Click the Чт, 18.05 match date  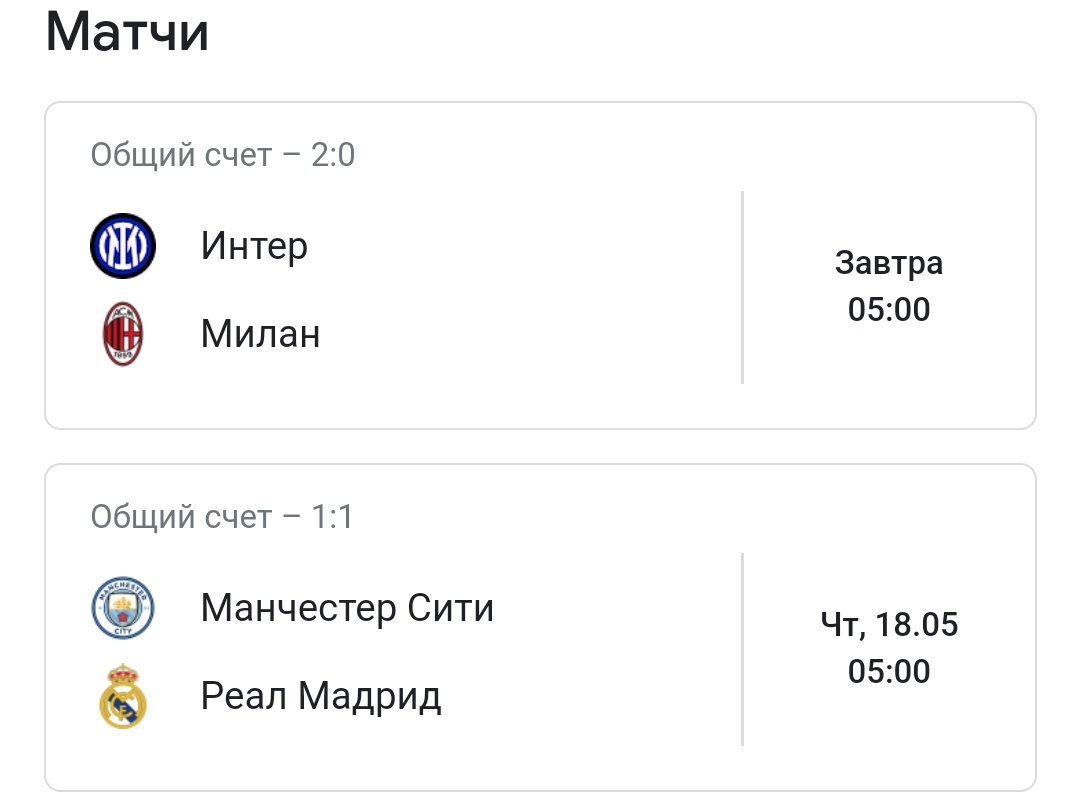(x=889, y=626)
